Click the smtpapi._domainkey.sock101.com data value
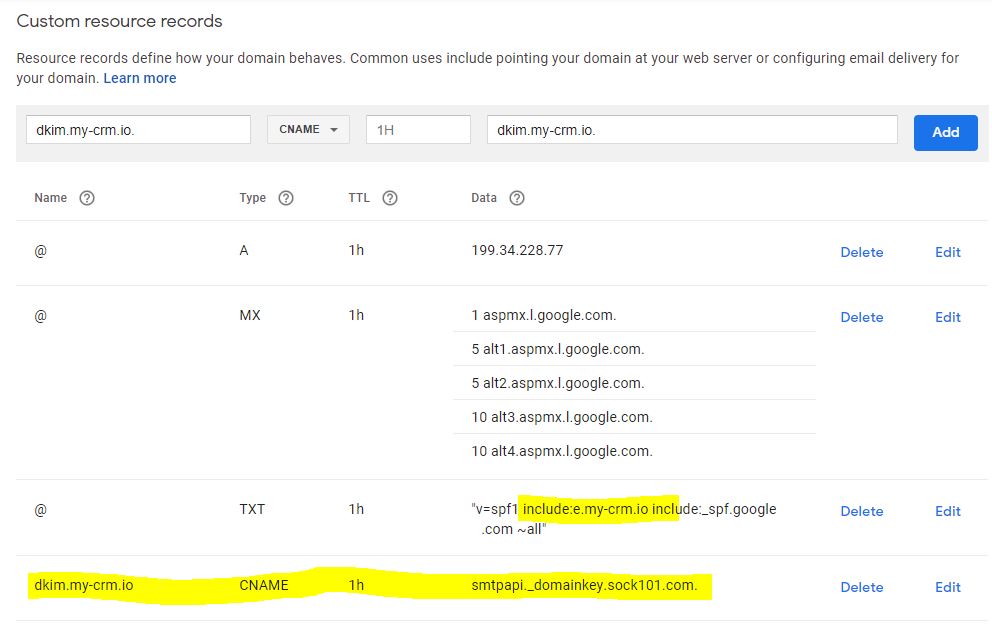 (x=584, y=585)
